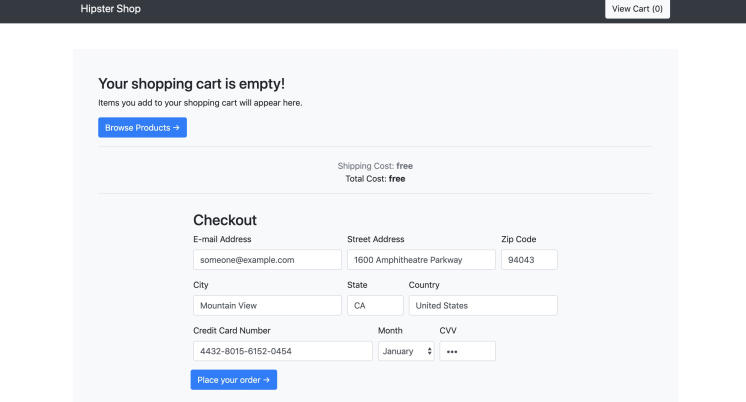Click the Checkout heading

(x=225, y=220)
